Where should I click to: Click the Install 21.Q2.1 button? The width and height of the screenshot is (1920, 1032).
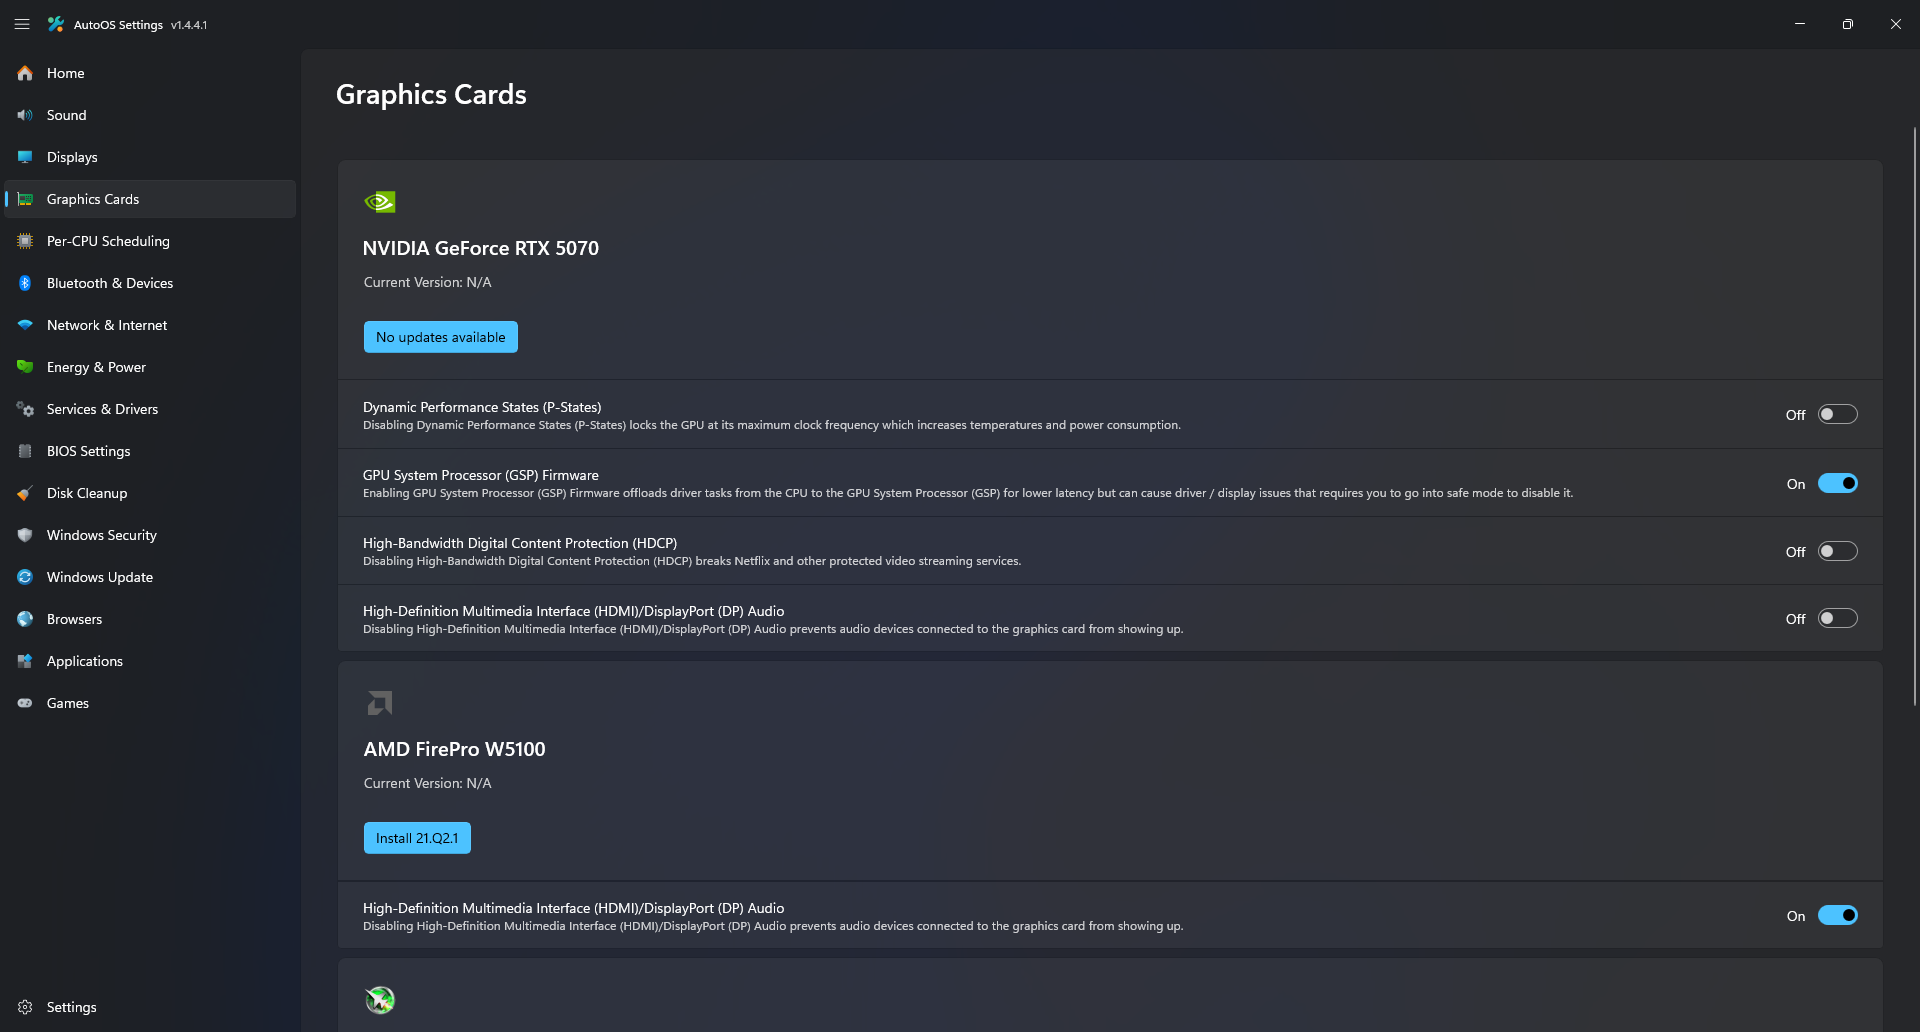(417, 838)
